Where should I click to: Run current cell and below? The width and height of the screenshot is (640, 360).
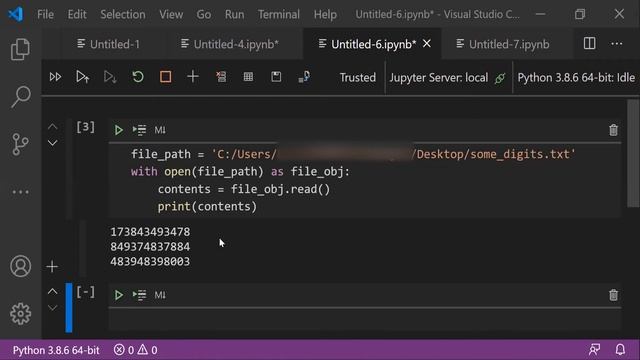point(110,77)
